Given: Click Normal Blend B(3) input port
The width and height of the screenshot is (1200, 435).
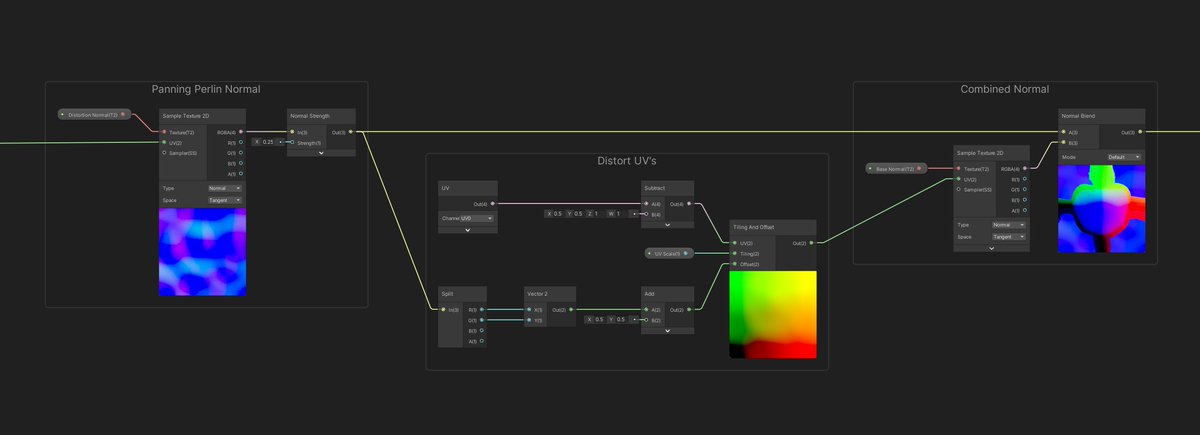Looking at the screenshot, I should click(1064, 143).
